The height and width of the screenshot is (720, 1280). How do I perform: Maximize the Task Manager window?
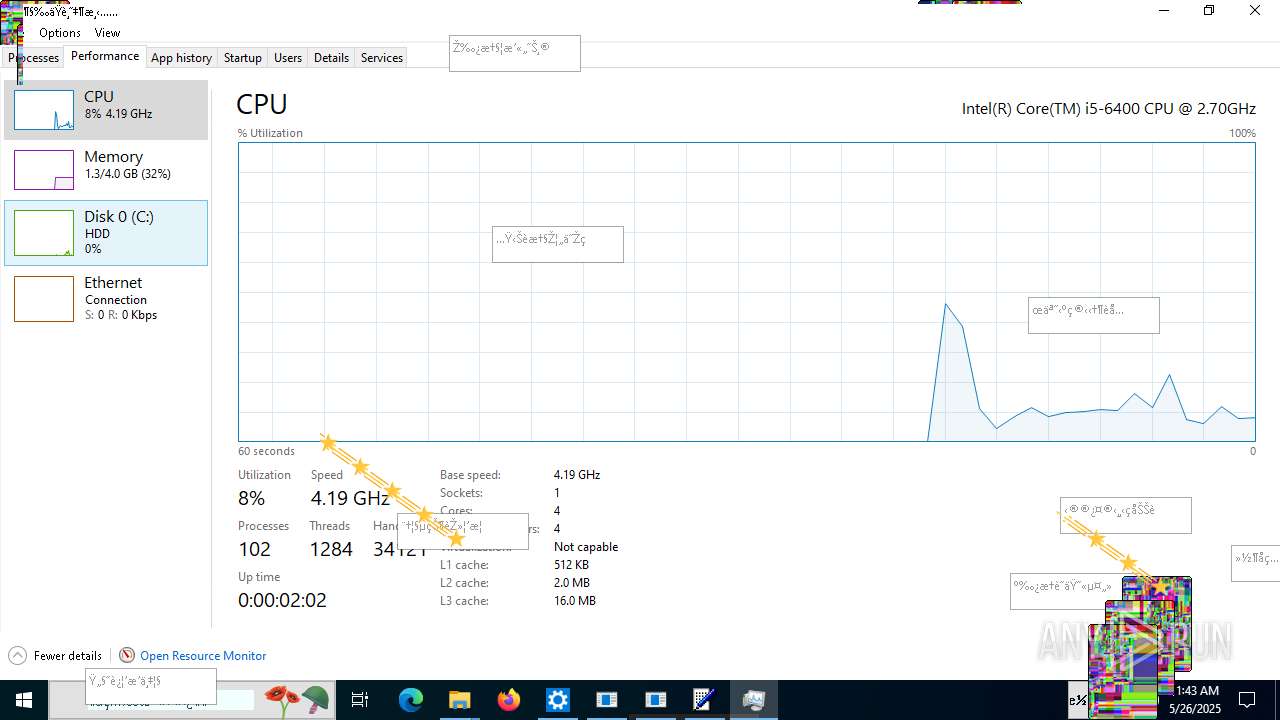1209,11
